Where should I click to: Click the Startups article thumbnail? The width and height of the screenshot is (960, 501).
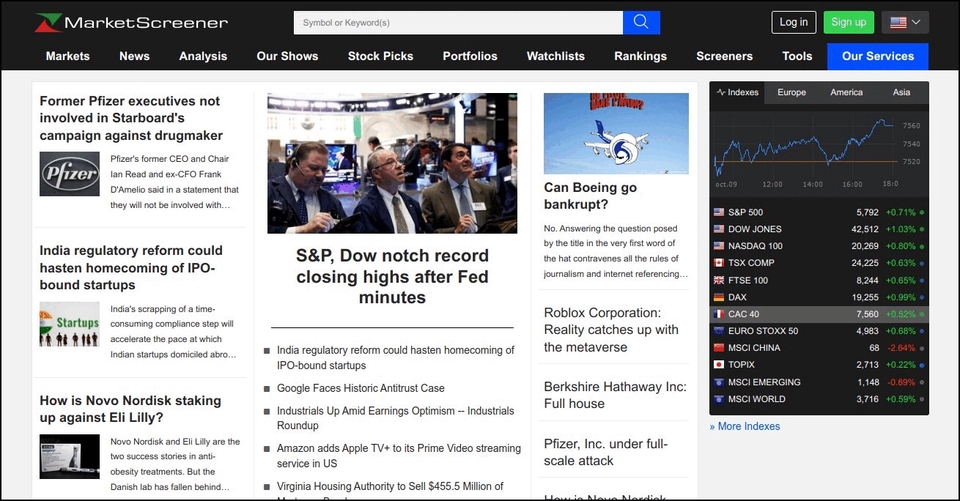[70, 324]
